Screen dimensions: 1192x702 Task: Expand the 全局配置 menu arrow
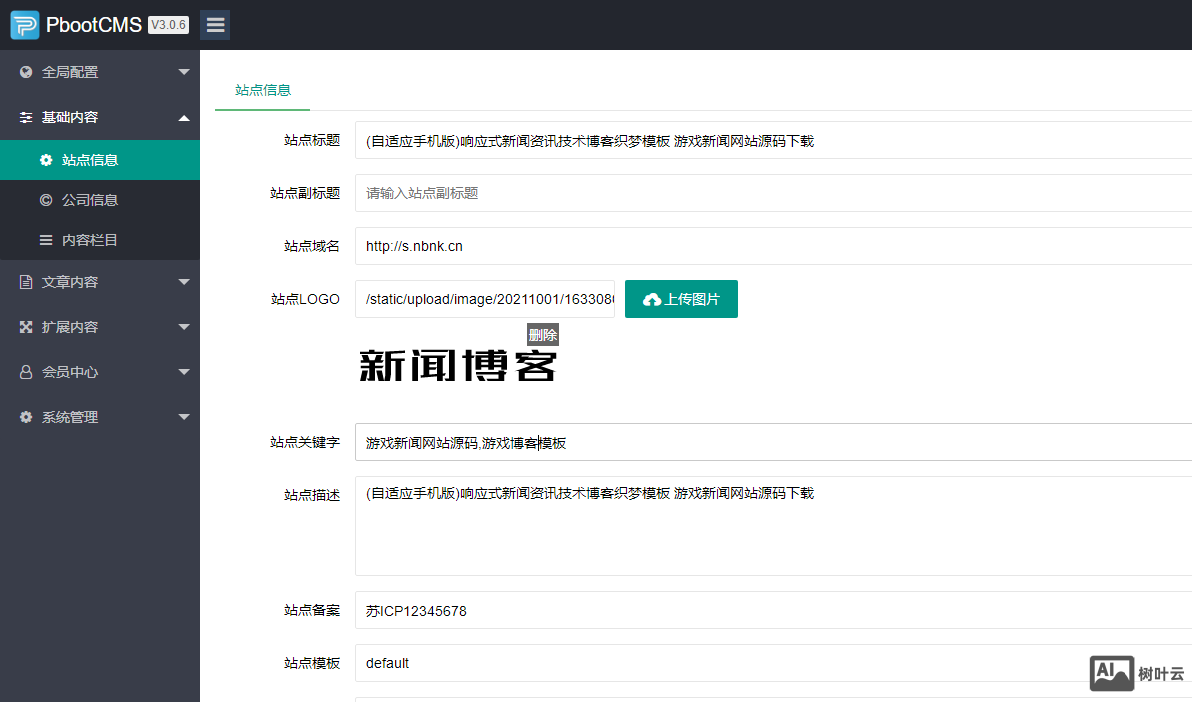point(184,72)
